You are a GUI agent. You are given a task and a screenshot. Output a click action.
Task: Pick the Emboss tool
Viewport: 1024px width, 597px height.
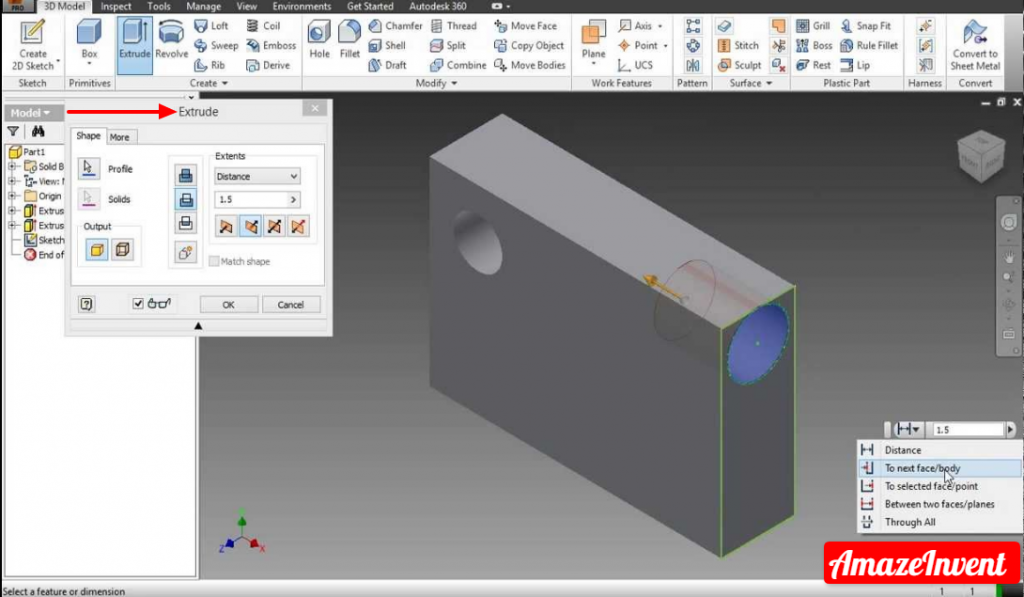271,45
